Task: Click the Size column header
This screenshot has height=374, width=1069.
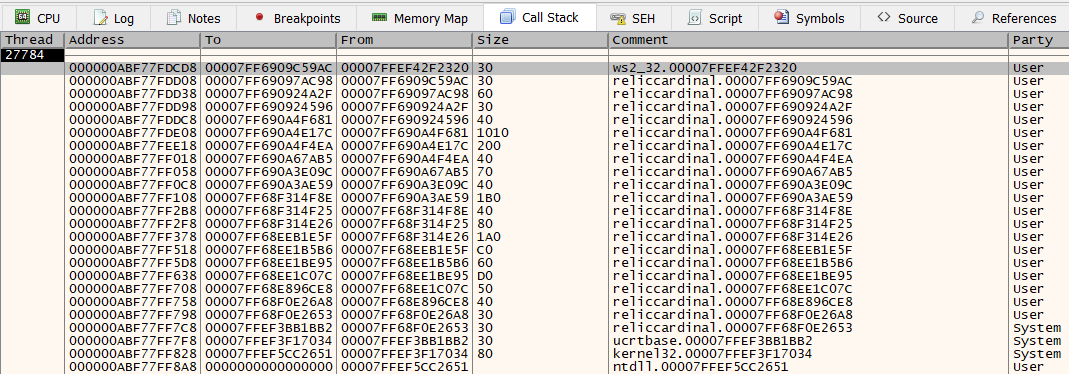Action: pyautogui.click(x=540, y=40)
